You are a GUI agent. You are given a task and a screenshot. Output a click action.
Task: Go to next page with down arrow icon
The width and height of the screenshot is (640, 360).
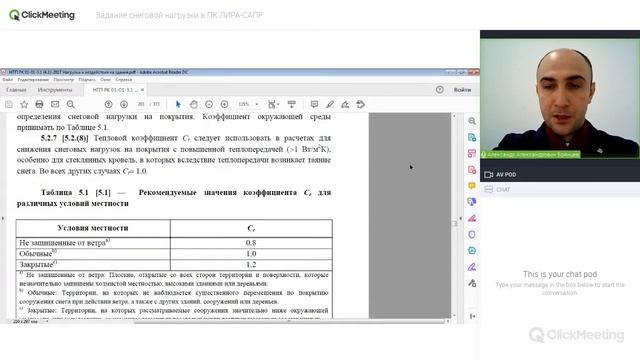coord(124,104)
